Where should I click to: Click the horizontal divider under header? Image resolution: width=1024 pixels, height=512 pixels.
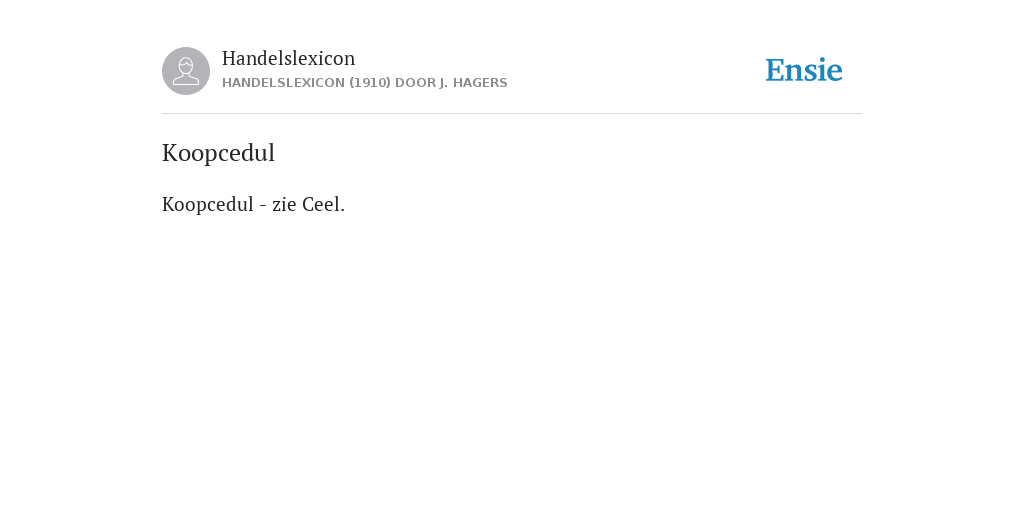coord(512,114)
